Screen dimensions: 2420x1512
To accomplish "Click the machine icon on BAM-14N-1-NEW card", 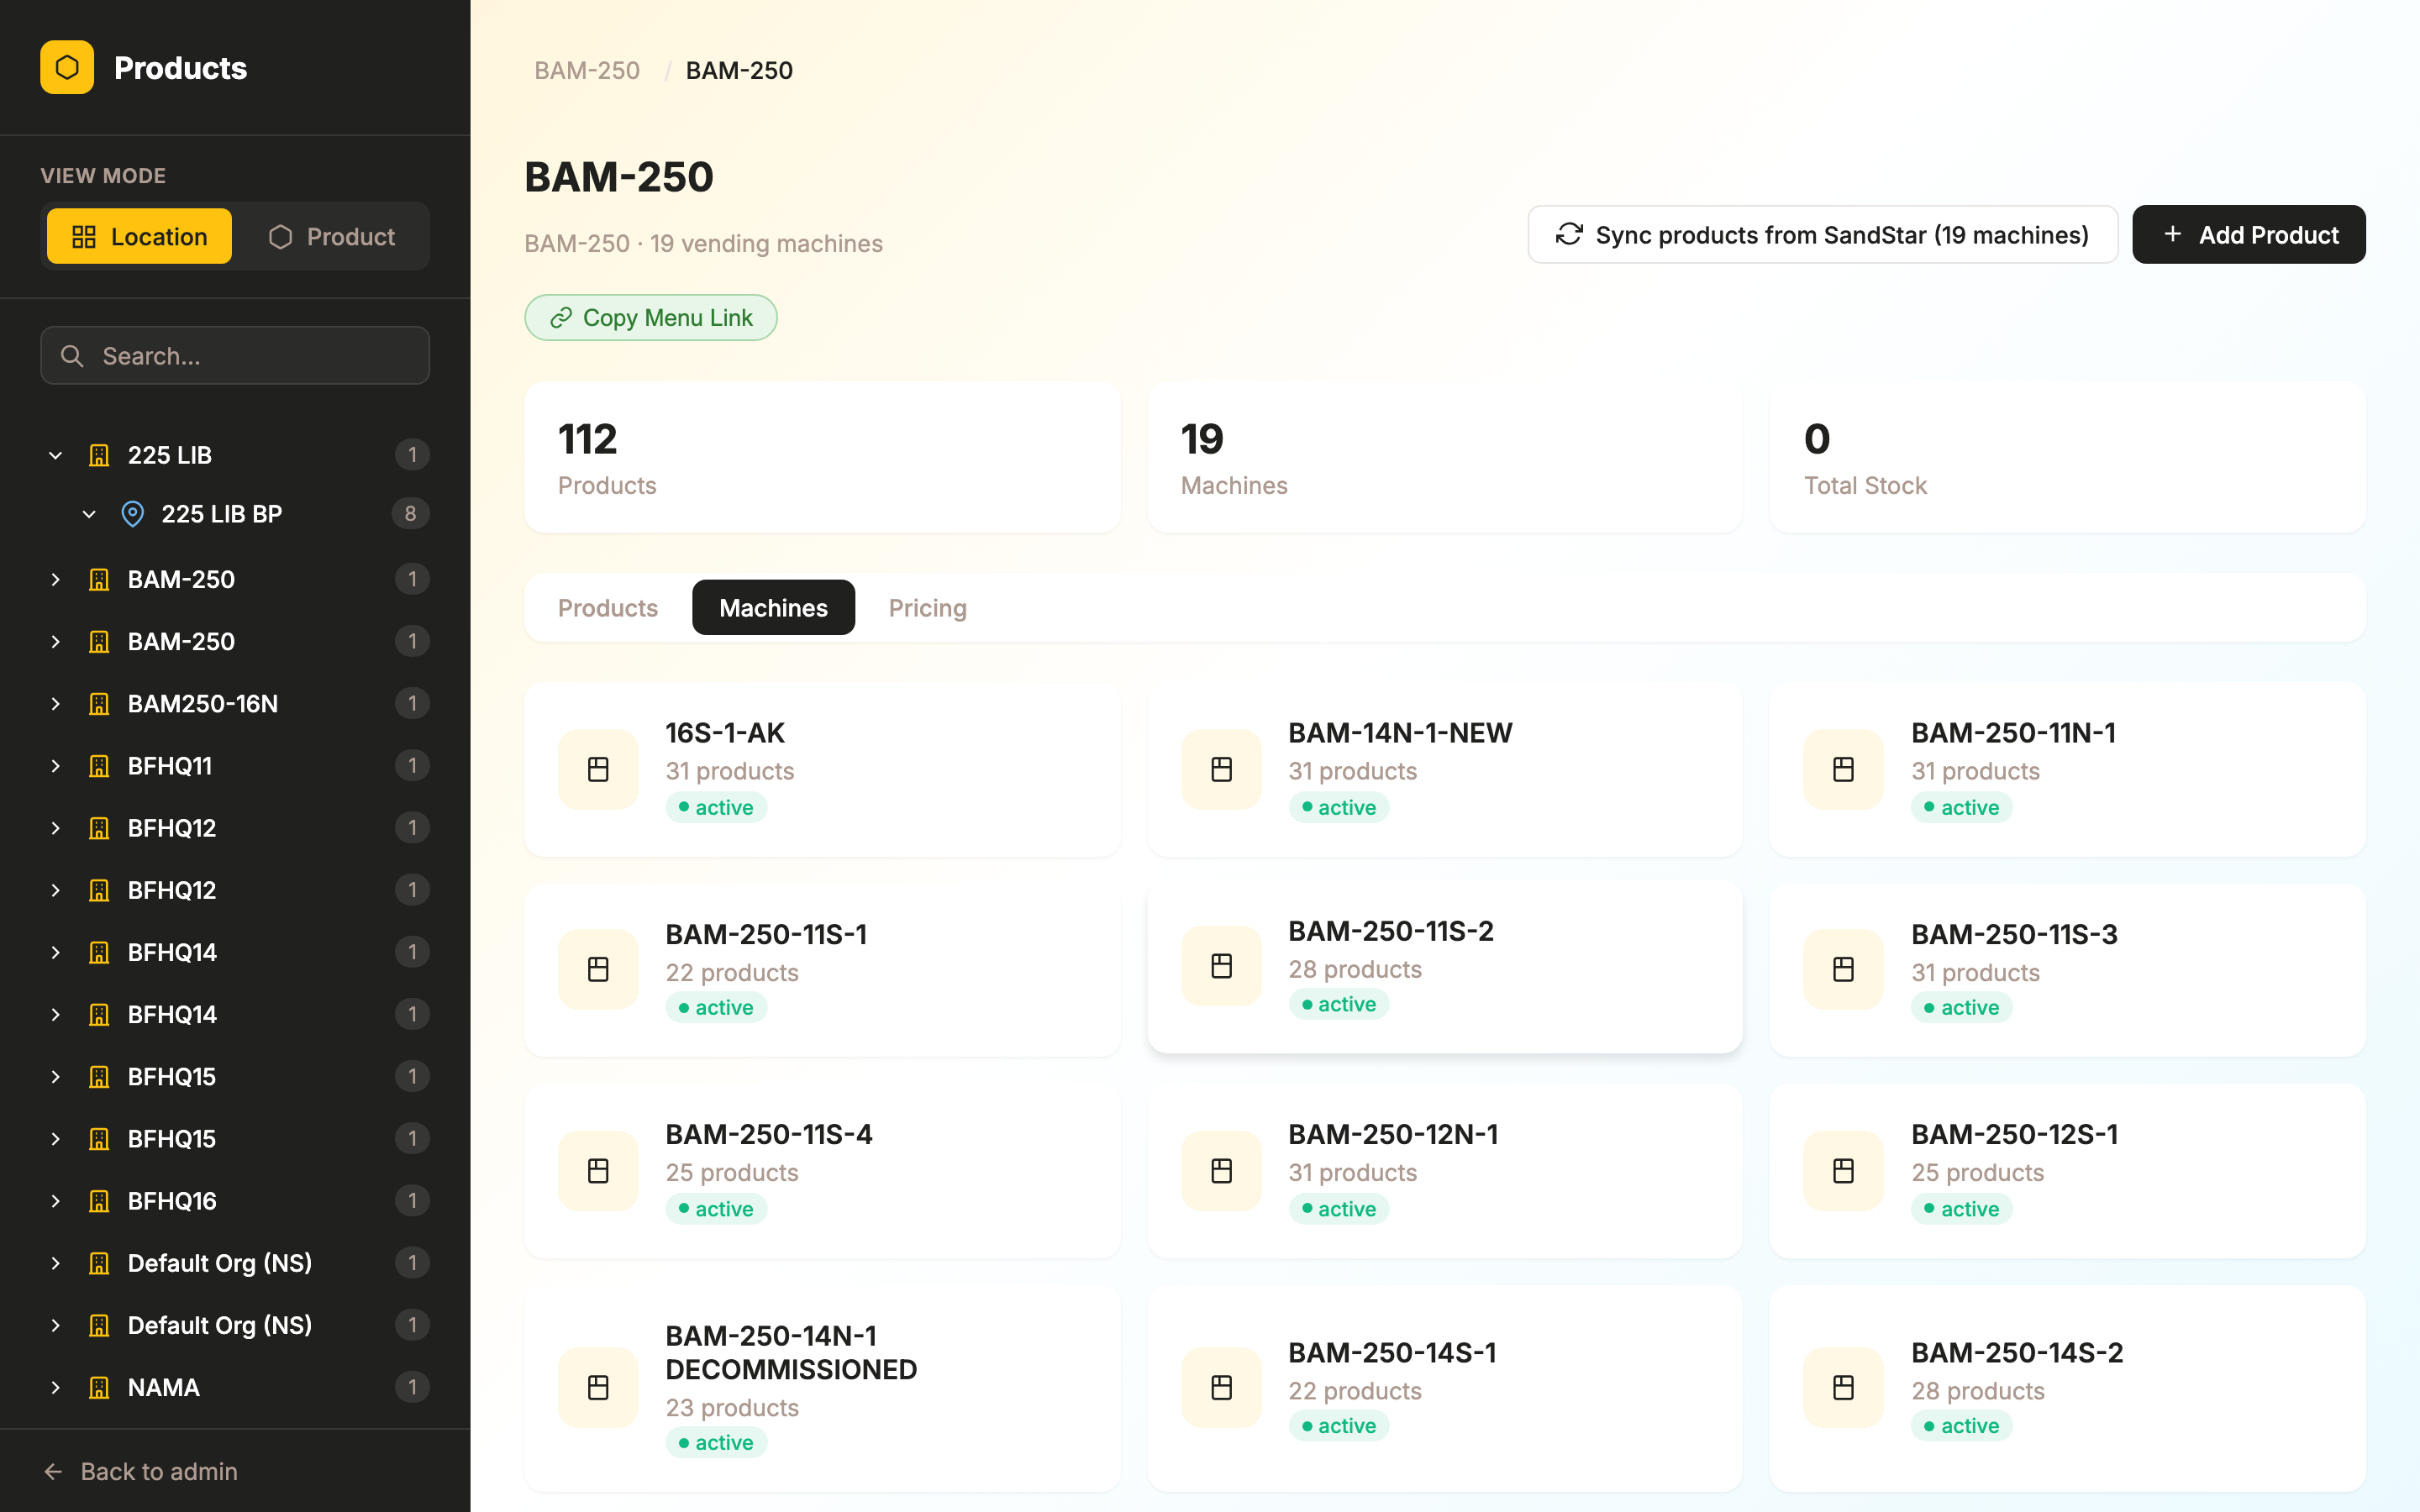I will coord(1221,769).
